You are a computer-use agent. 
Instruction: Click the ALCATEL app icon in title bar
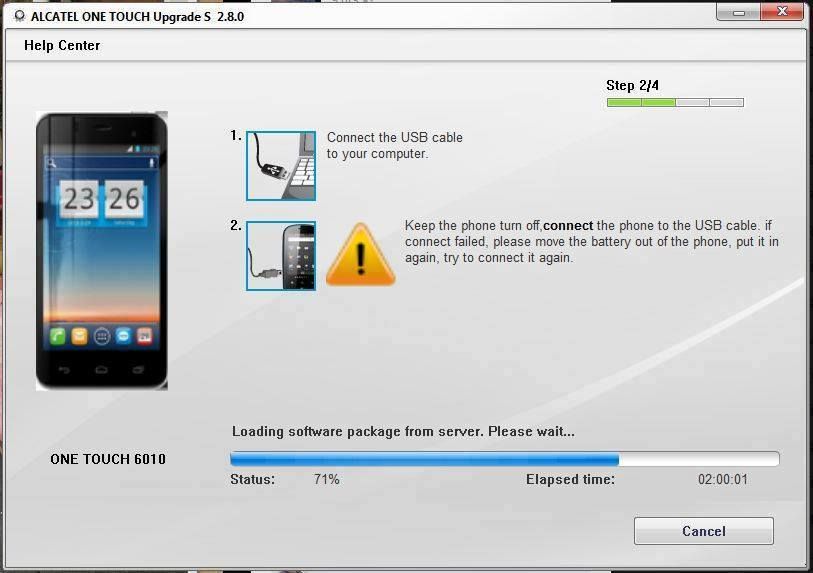[x=19, y=16]
